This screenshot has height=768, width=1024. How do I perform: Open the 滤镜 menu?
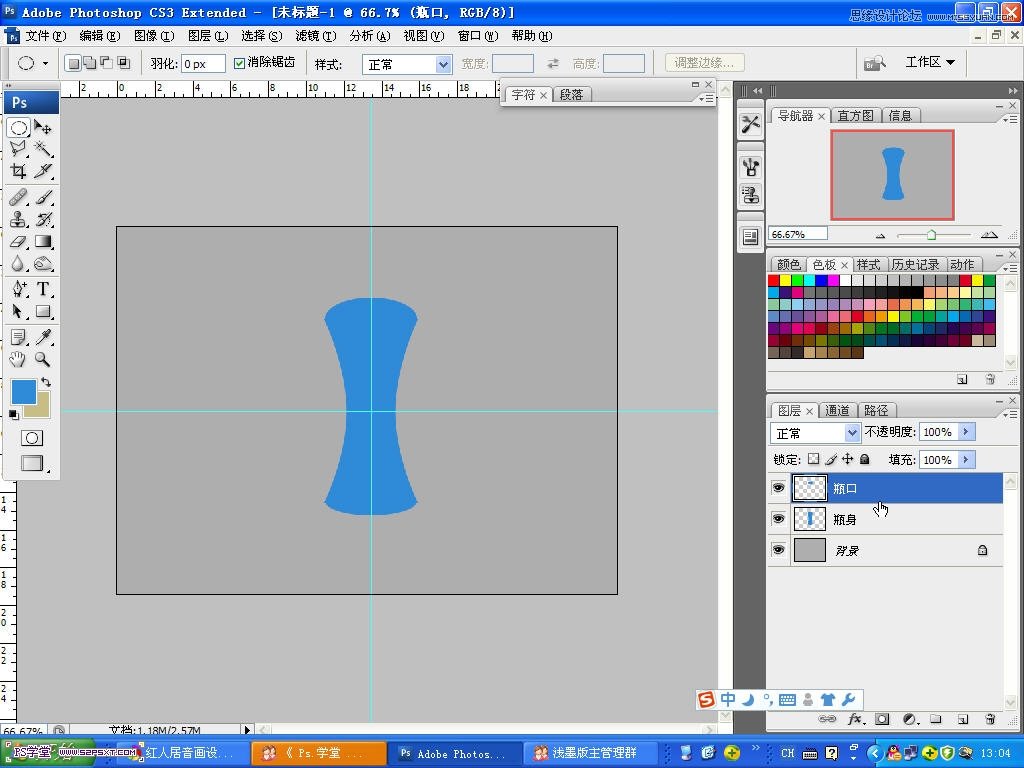point(314,35)
